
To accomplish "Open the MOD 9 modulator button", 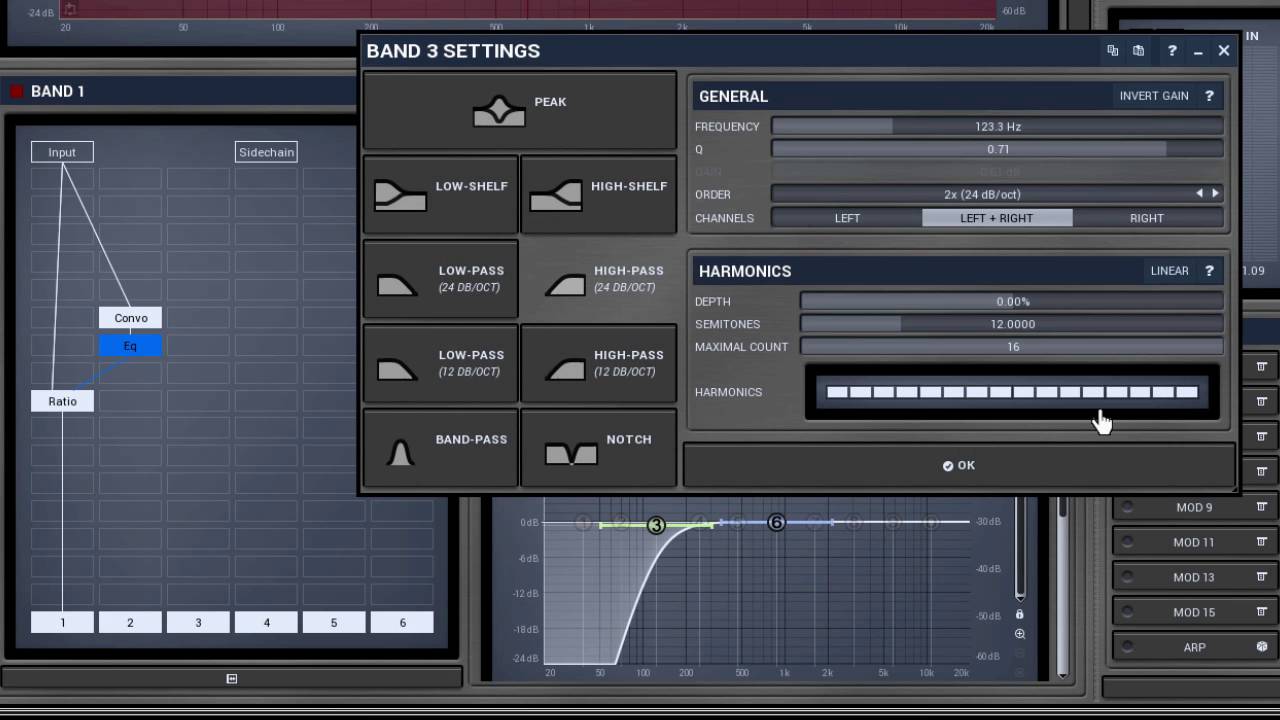I will click(x=1193, y=507).
